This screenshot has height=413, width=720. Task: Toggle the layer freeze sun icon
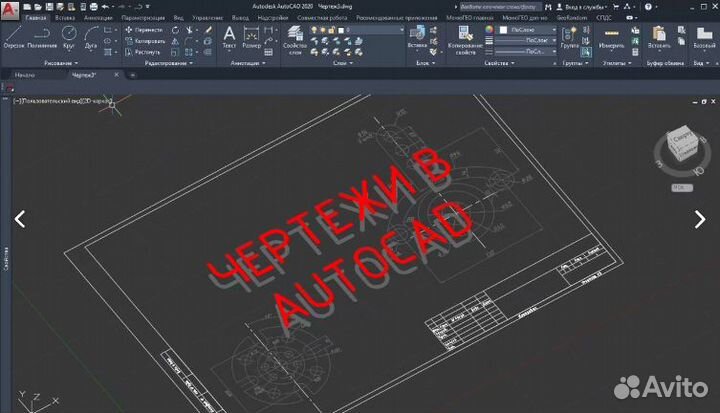point(323,30)
